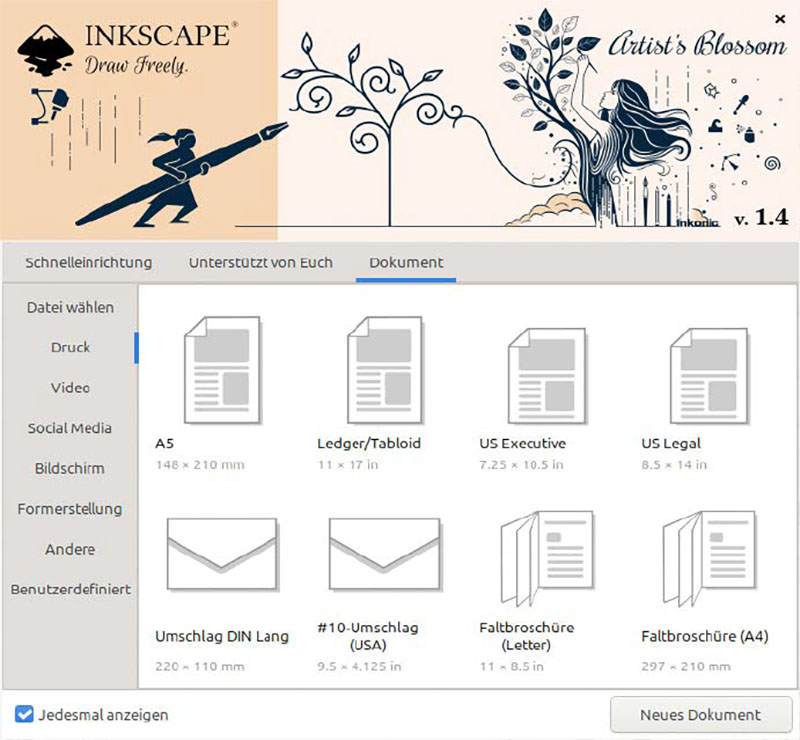Click the '220 × 110 mm' size text
Image resolution: width=800 pixels, height=740 pixels.
[200, 667]
